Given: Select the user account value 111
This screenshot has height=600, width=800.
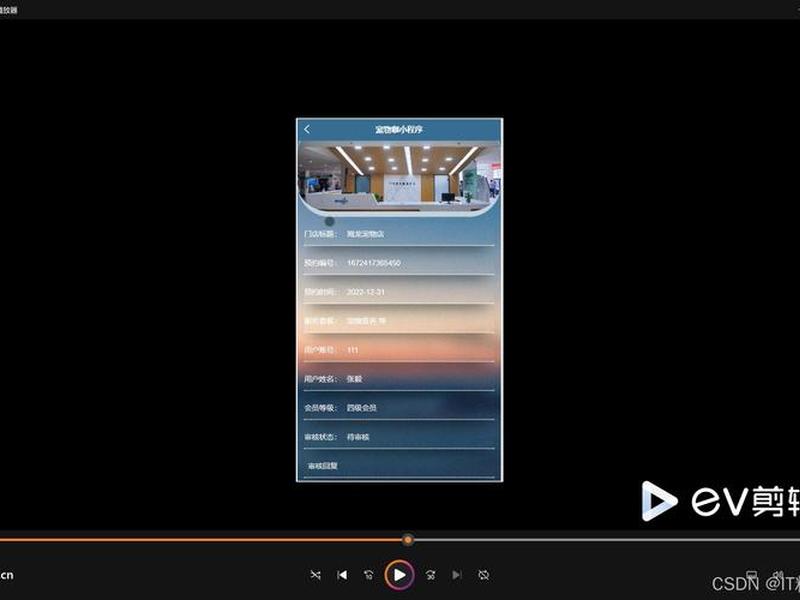Looking at the screenshot, I should click(x=353, y=350).
